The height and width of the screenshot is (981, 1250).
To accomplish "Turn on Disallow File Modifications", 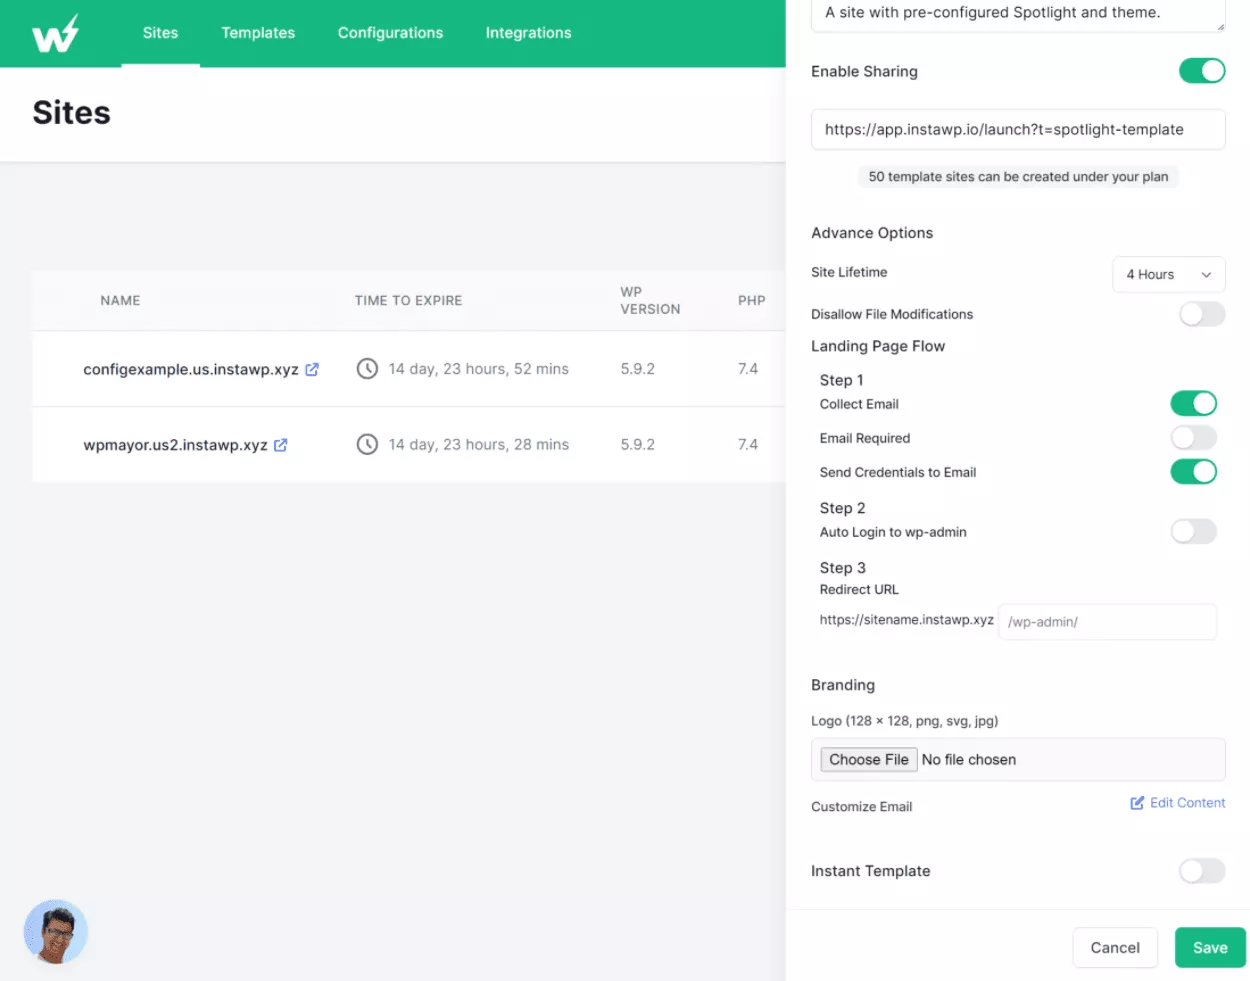I will [x=1202, y=314].
